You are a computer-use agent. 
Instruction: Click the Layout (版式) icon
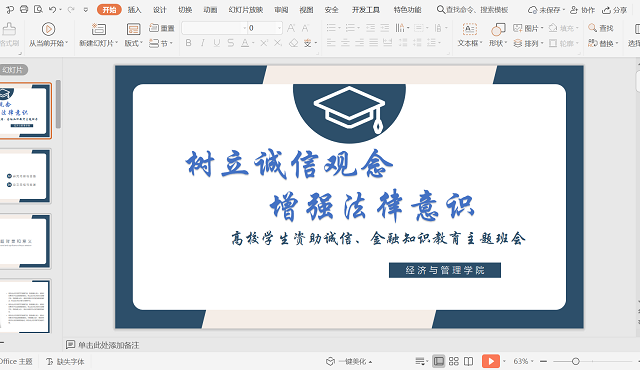(133, 29)
